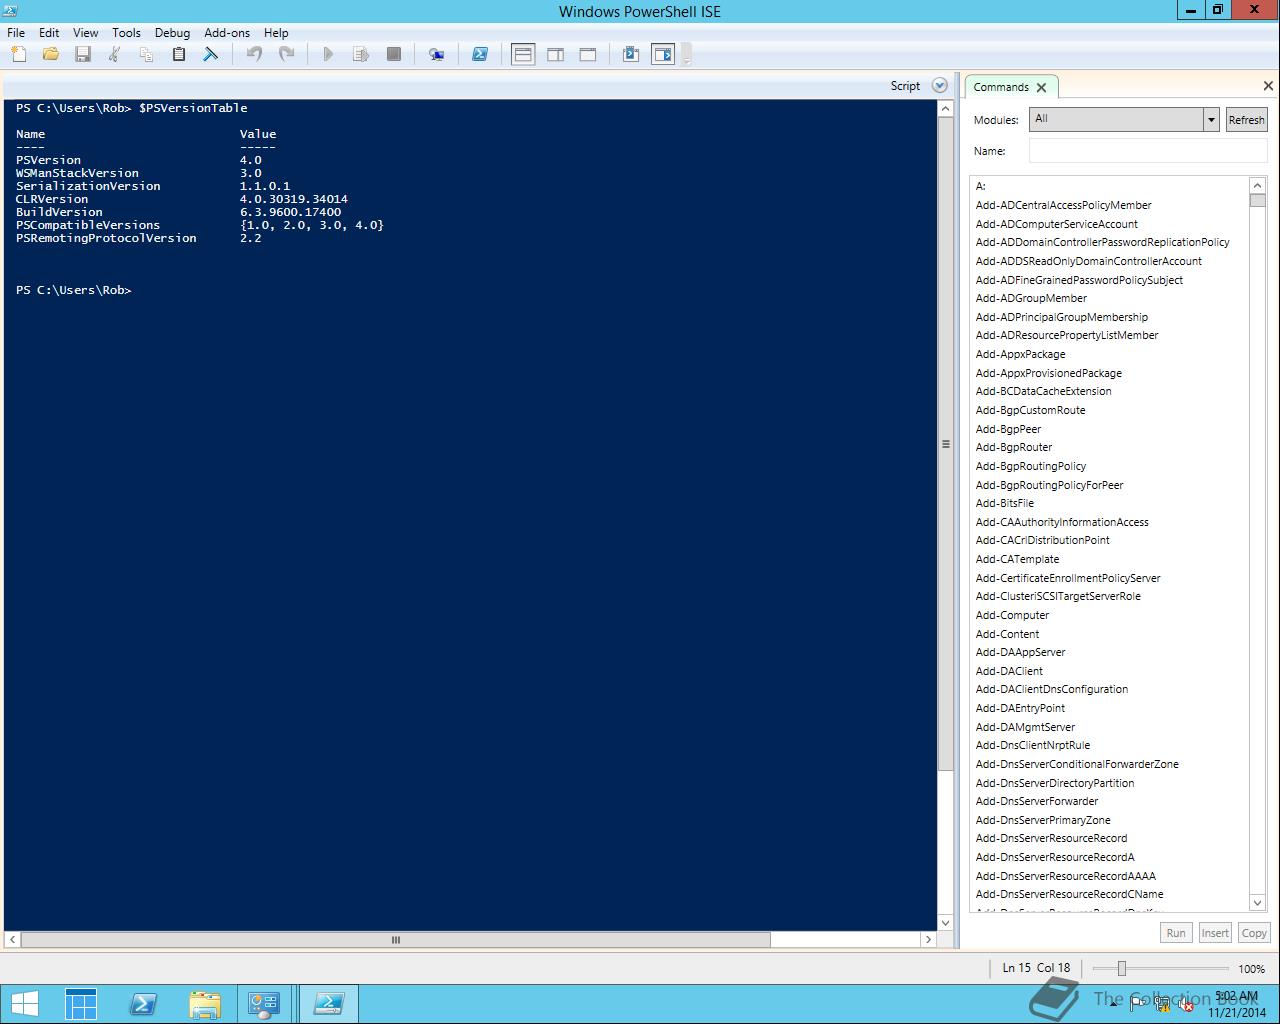
Task: Click console horizontal scrollbar right arrow
Action: [x=928, y=940]
